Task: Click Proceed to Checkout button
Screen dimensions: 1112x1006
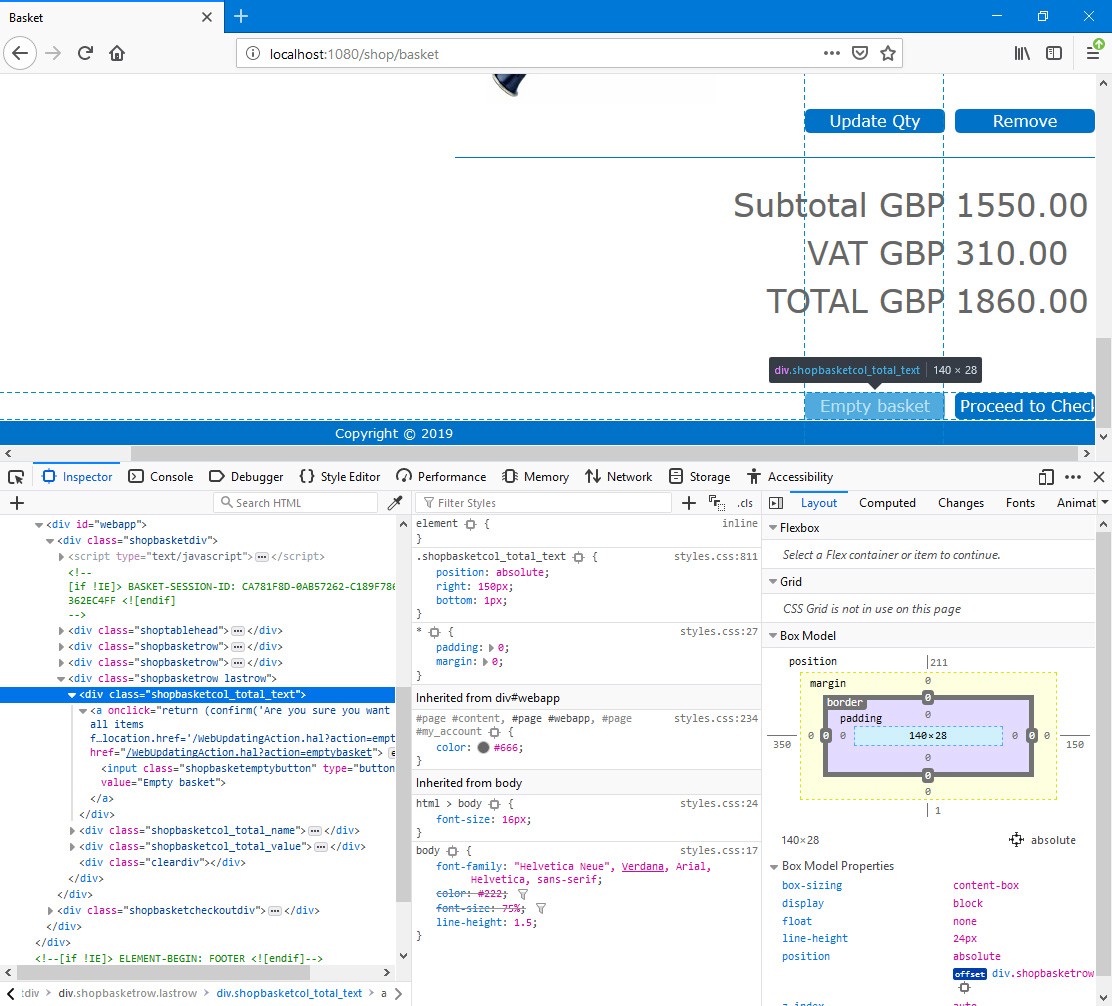Action: (x=1025, y=406)
